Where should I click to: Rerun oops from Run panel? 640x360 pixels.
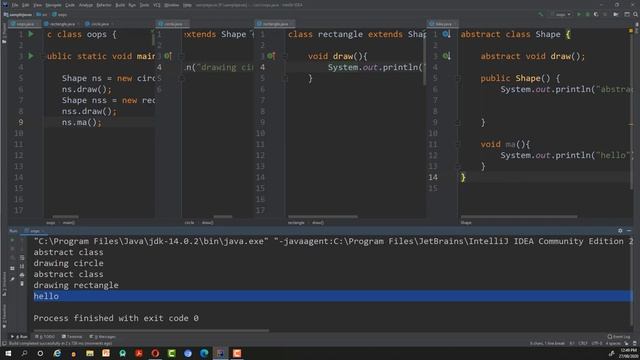coord(12,240)
